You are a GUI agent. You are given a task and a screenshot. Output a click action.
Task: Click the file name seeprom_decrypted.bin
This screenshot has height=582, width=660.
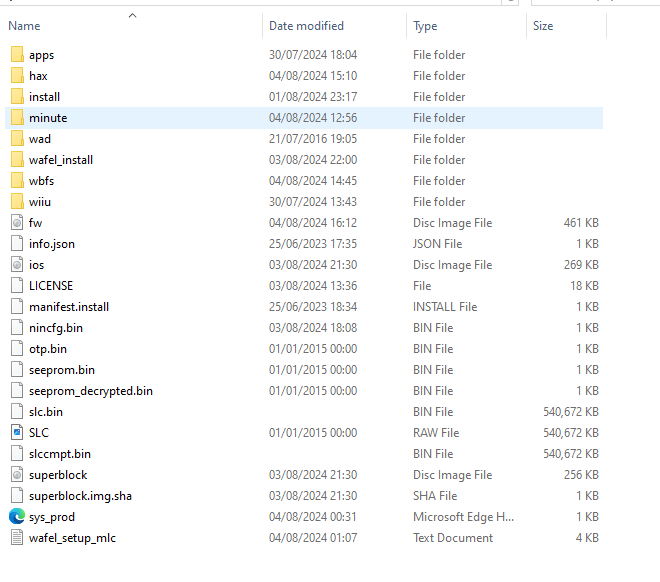pos(91,391)
